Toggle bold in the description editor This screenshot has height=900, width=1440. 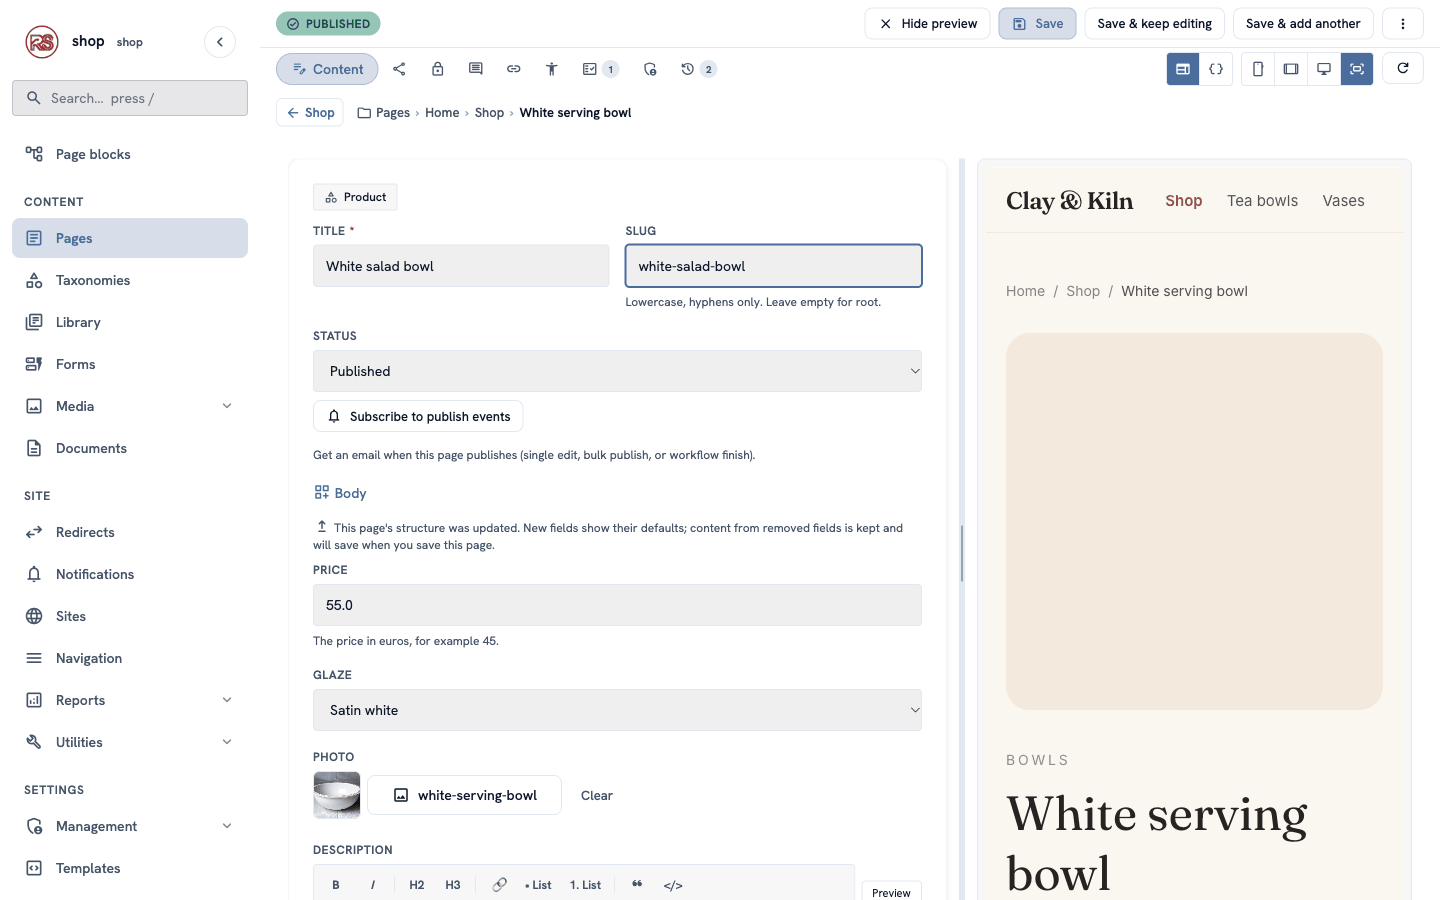pos(336,885)
